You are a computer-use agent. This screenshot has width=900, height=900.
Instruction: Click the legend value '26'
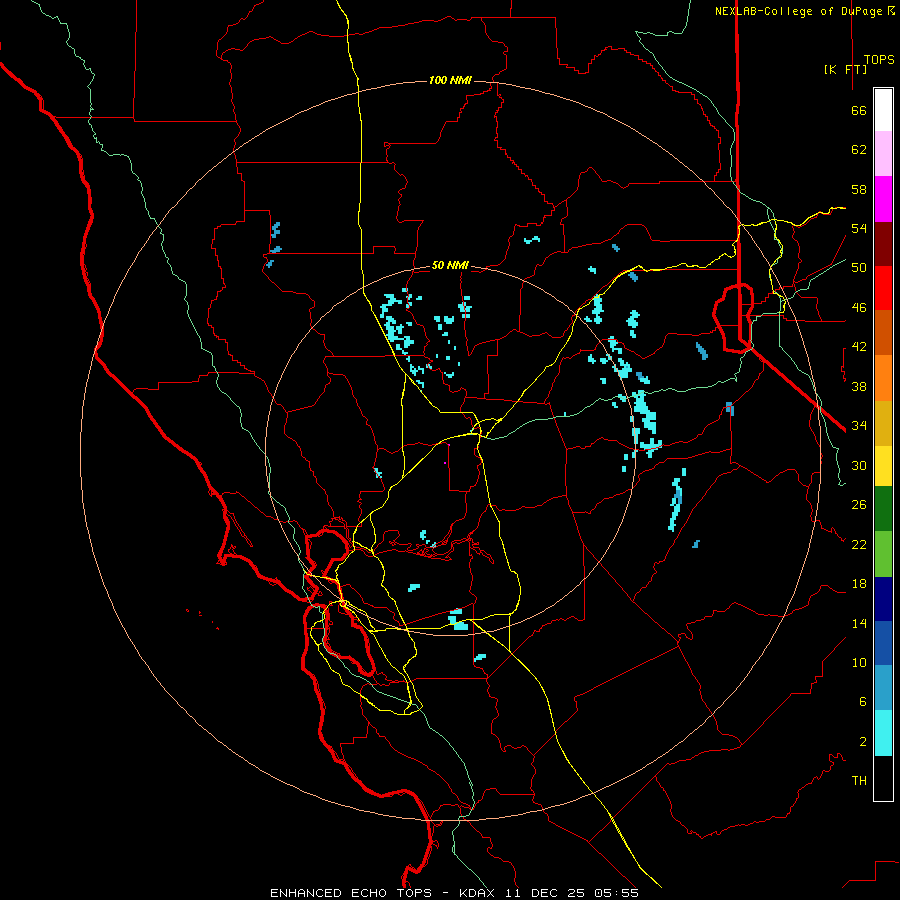[859, 505]
